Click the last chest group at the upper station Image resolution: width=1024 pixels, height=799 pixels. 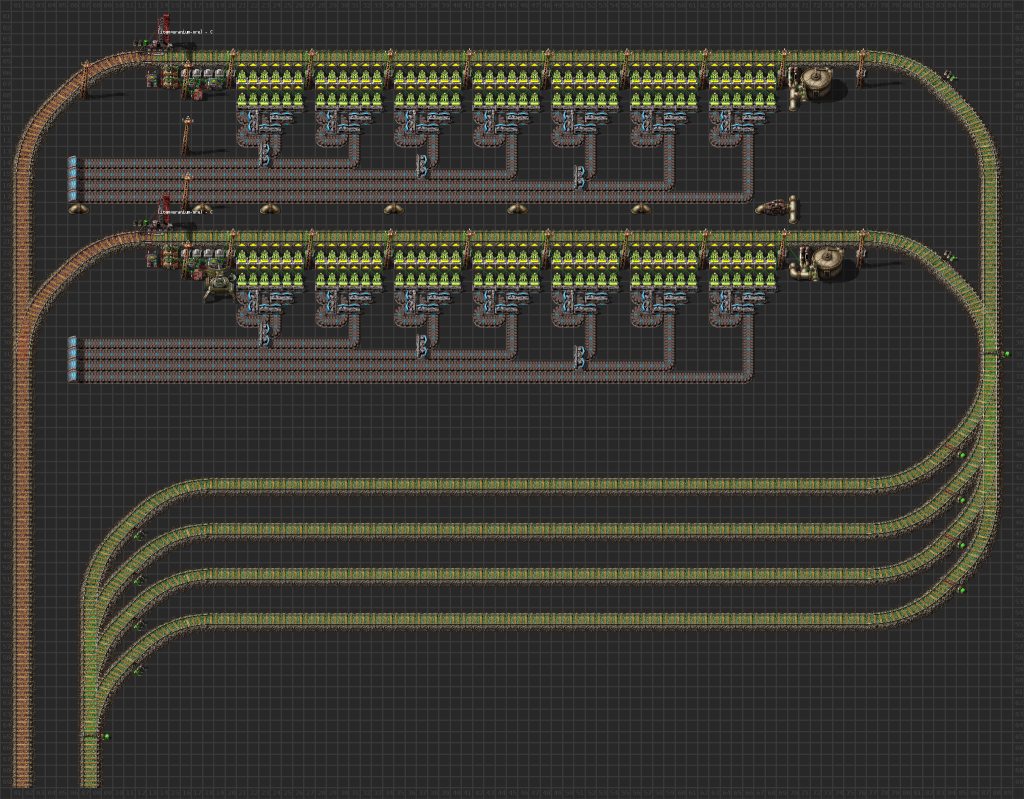coord(743,86)
